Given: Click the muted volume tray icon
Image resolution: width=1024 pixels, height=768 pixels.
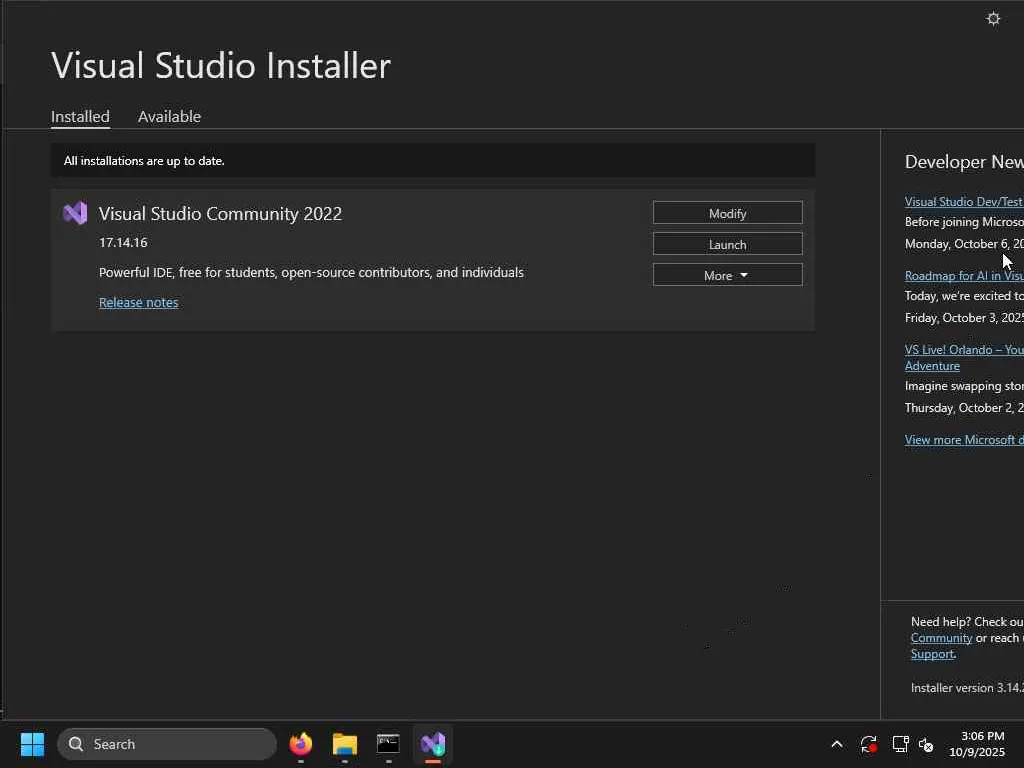Looking at the screenshot, I should click(x=926, y=744).
